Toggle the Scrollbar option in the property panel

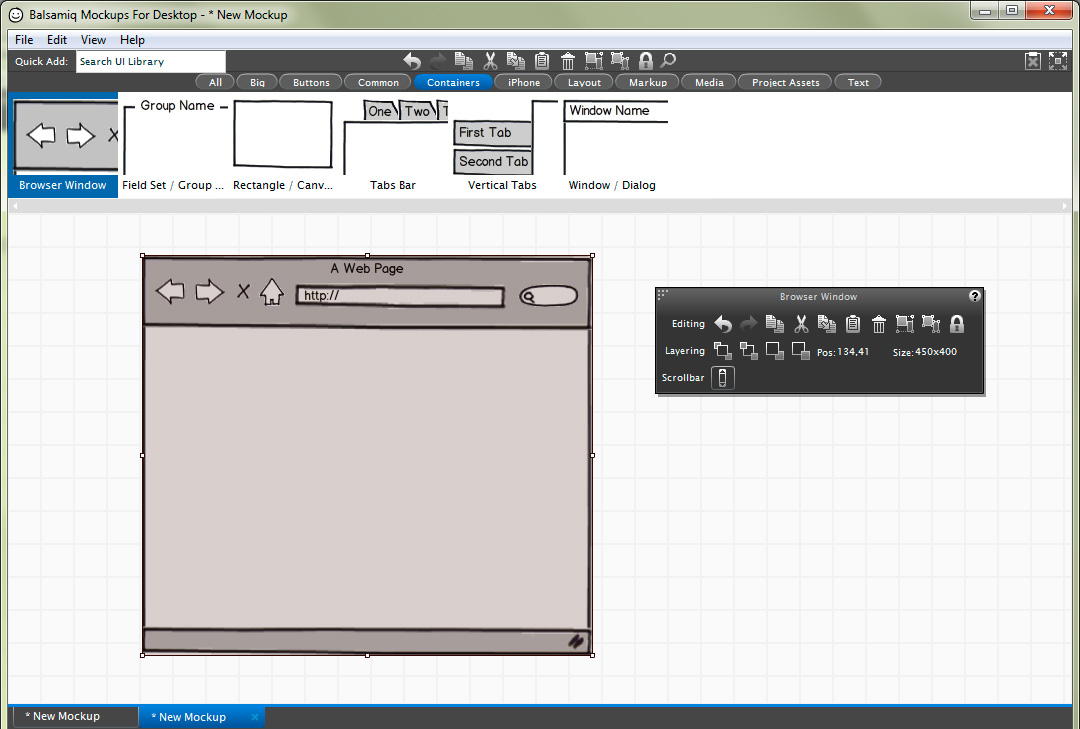tap(723, 378)
